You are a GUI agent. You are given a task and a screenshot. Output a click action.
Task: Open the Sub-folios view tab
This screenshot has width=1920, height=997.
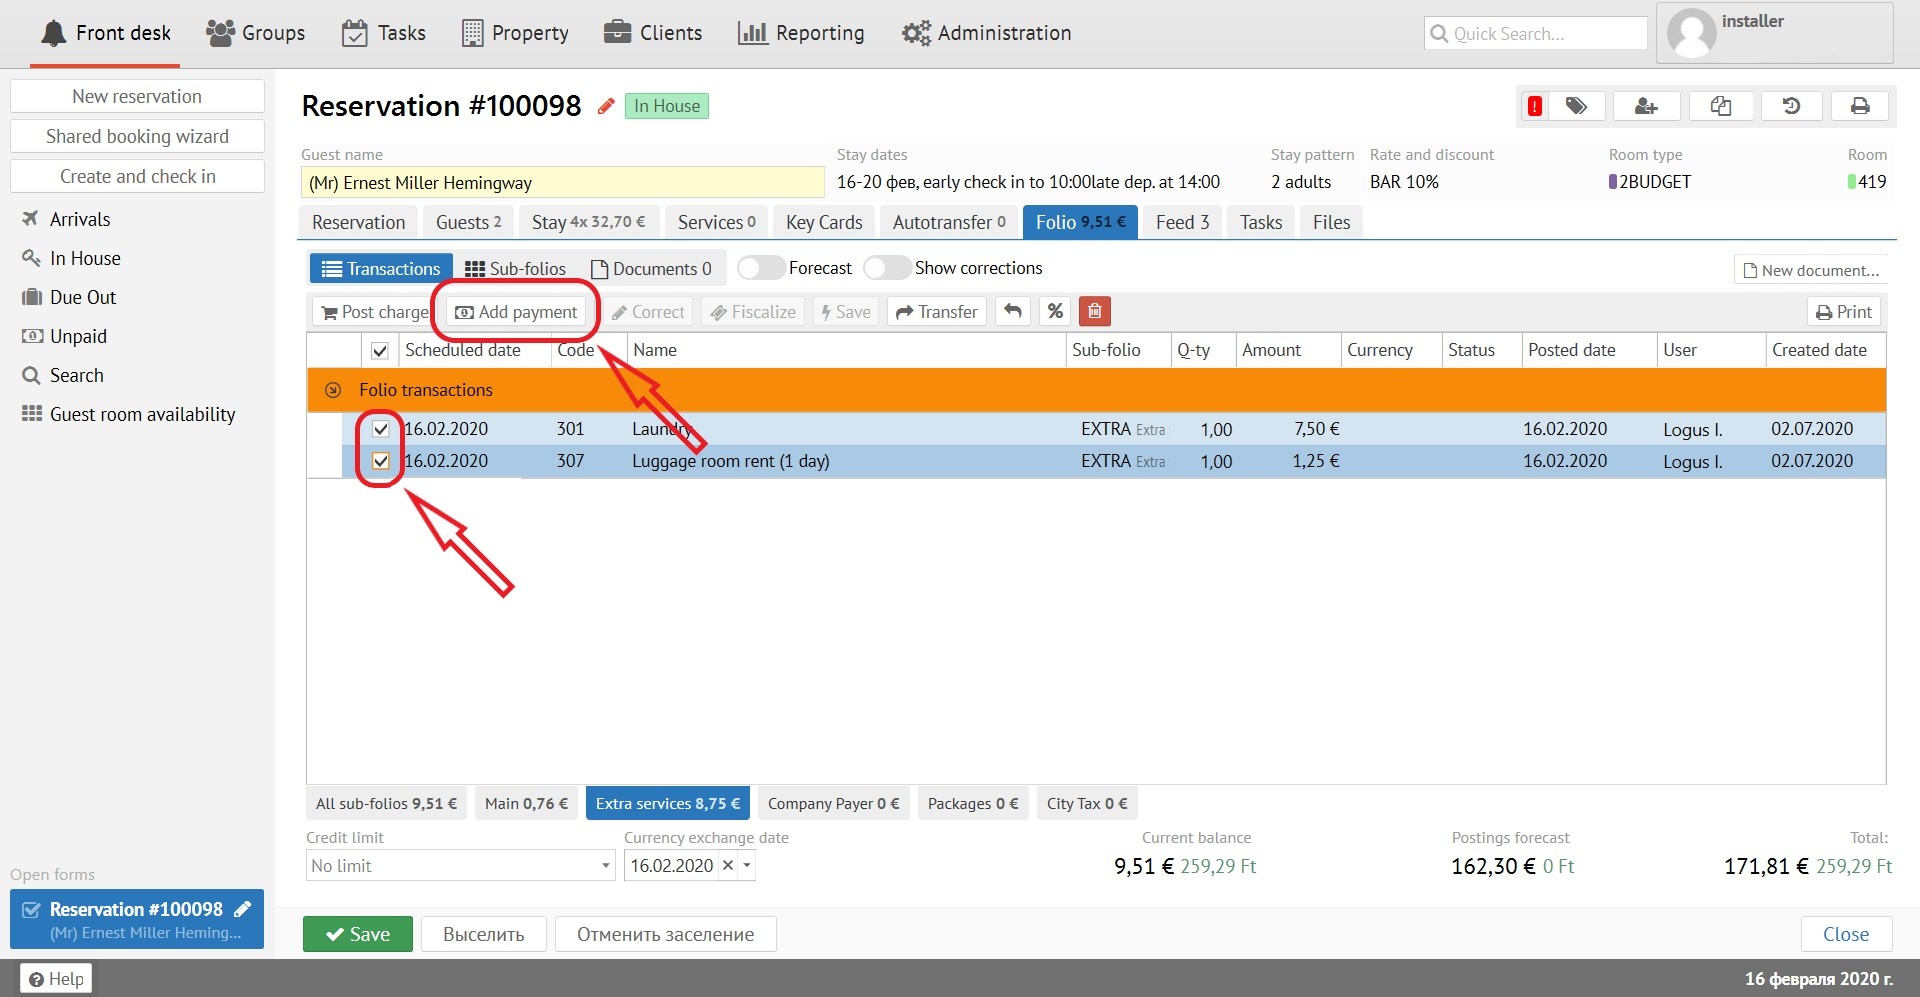click(x=516, y=269)
